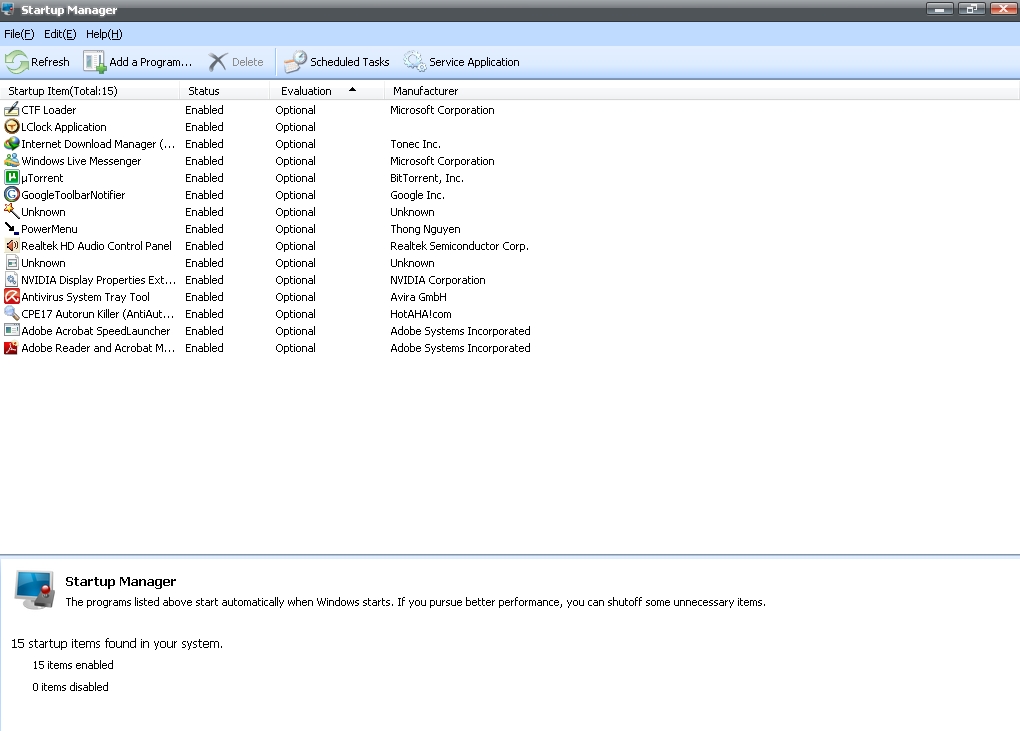Select the Adobe Acrobat SpeedLauncher icon
The width and height of the screenshot is (1020, 731).
pos(12,330)
